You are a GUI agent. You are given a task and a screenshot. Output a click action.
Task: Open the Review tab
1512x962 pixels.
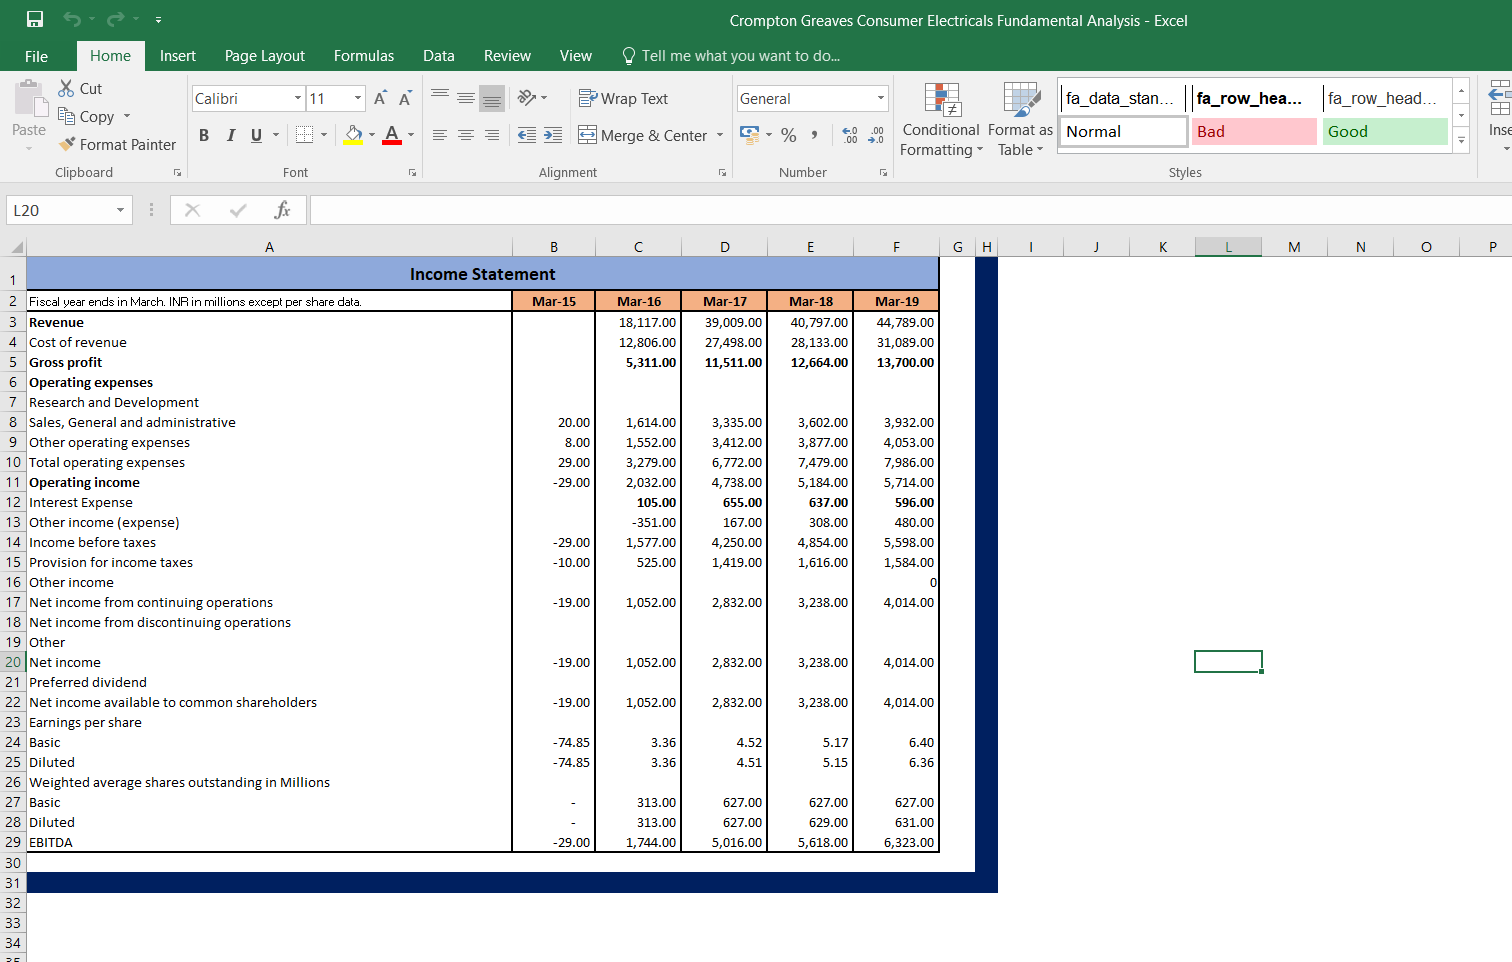[x=507, y=56]
